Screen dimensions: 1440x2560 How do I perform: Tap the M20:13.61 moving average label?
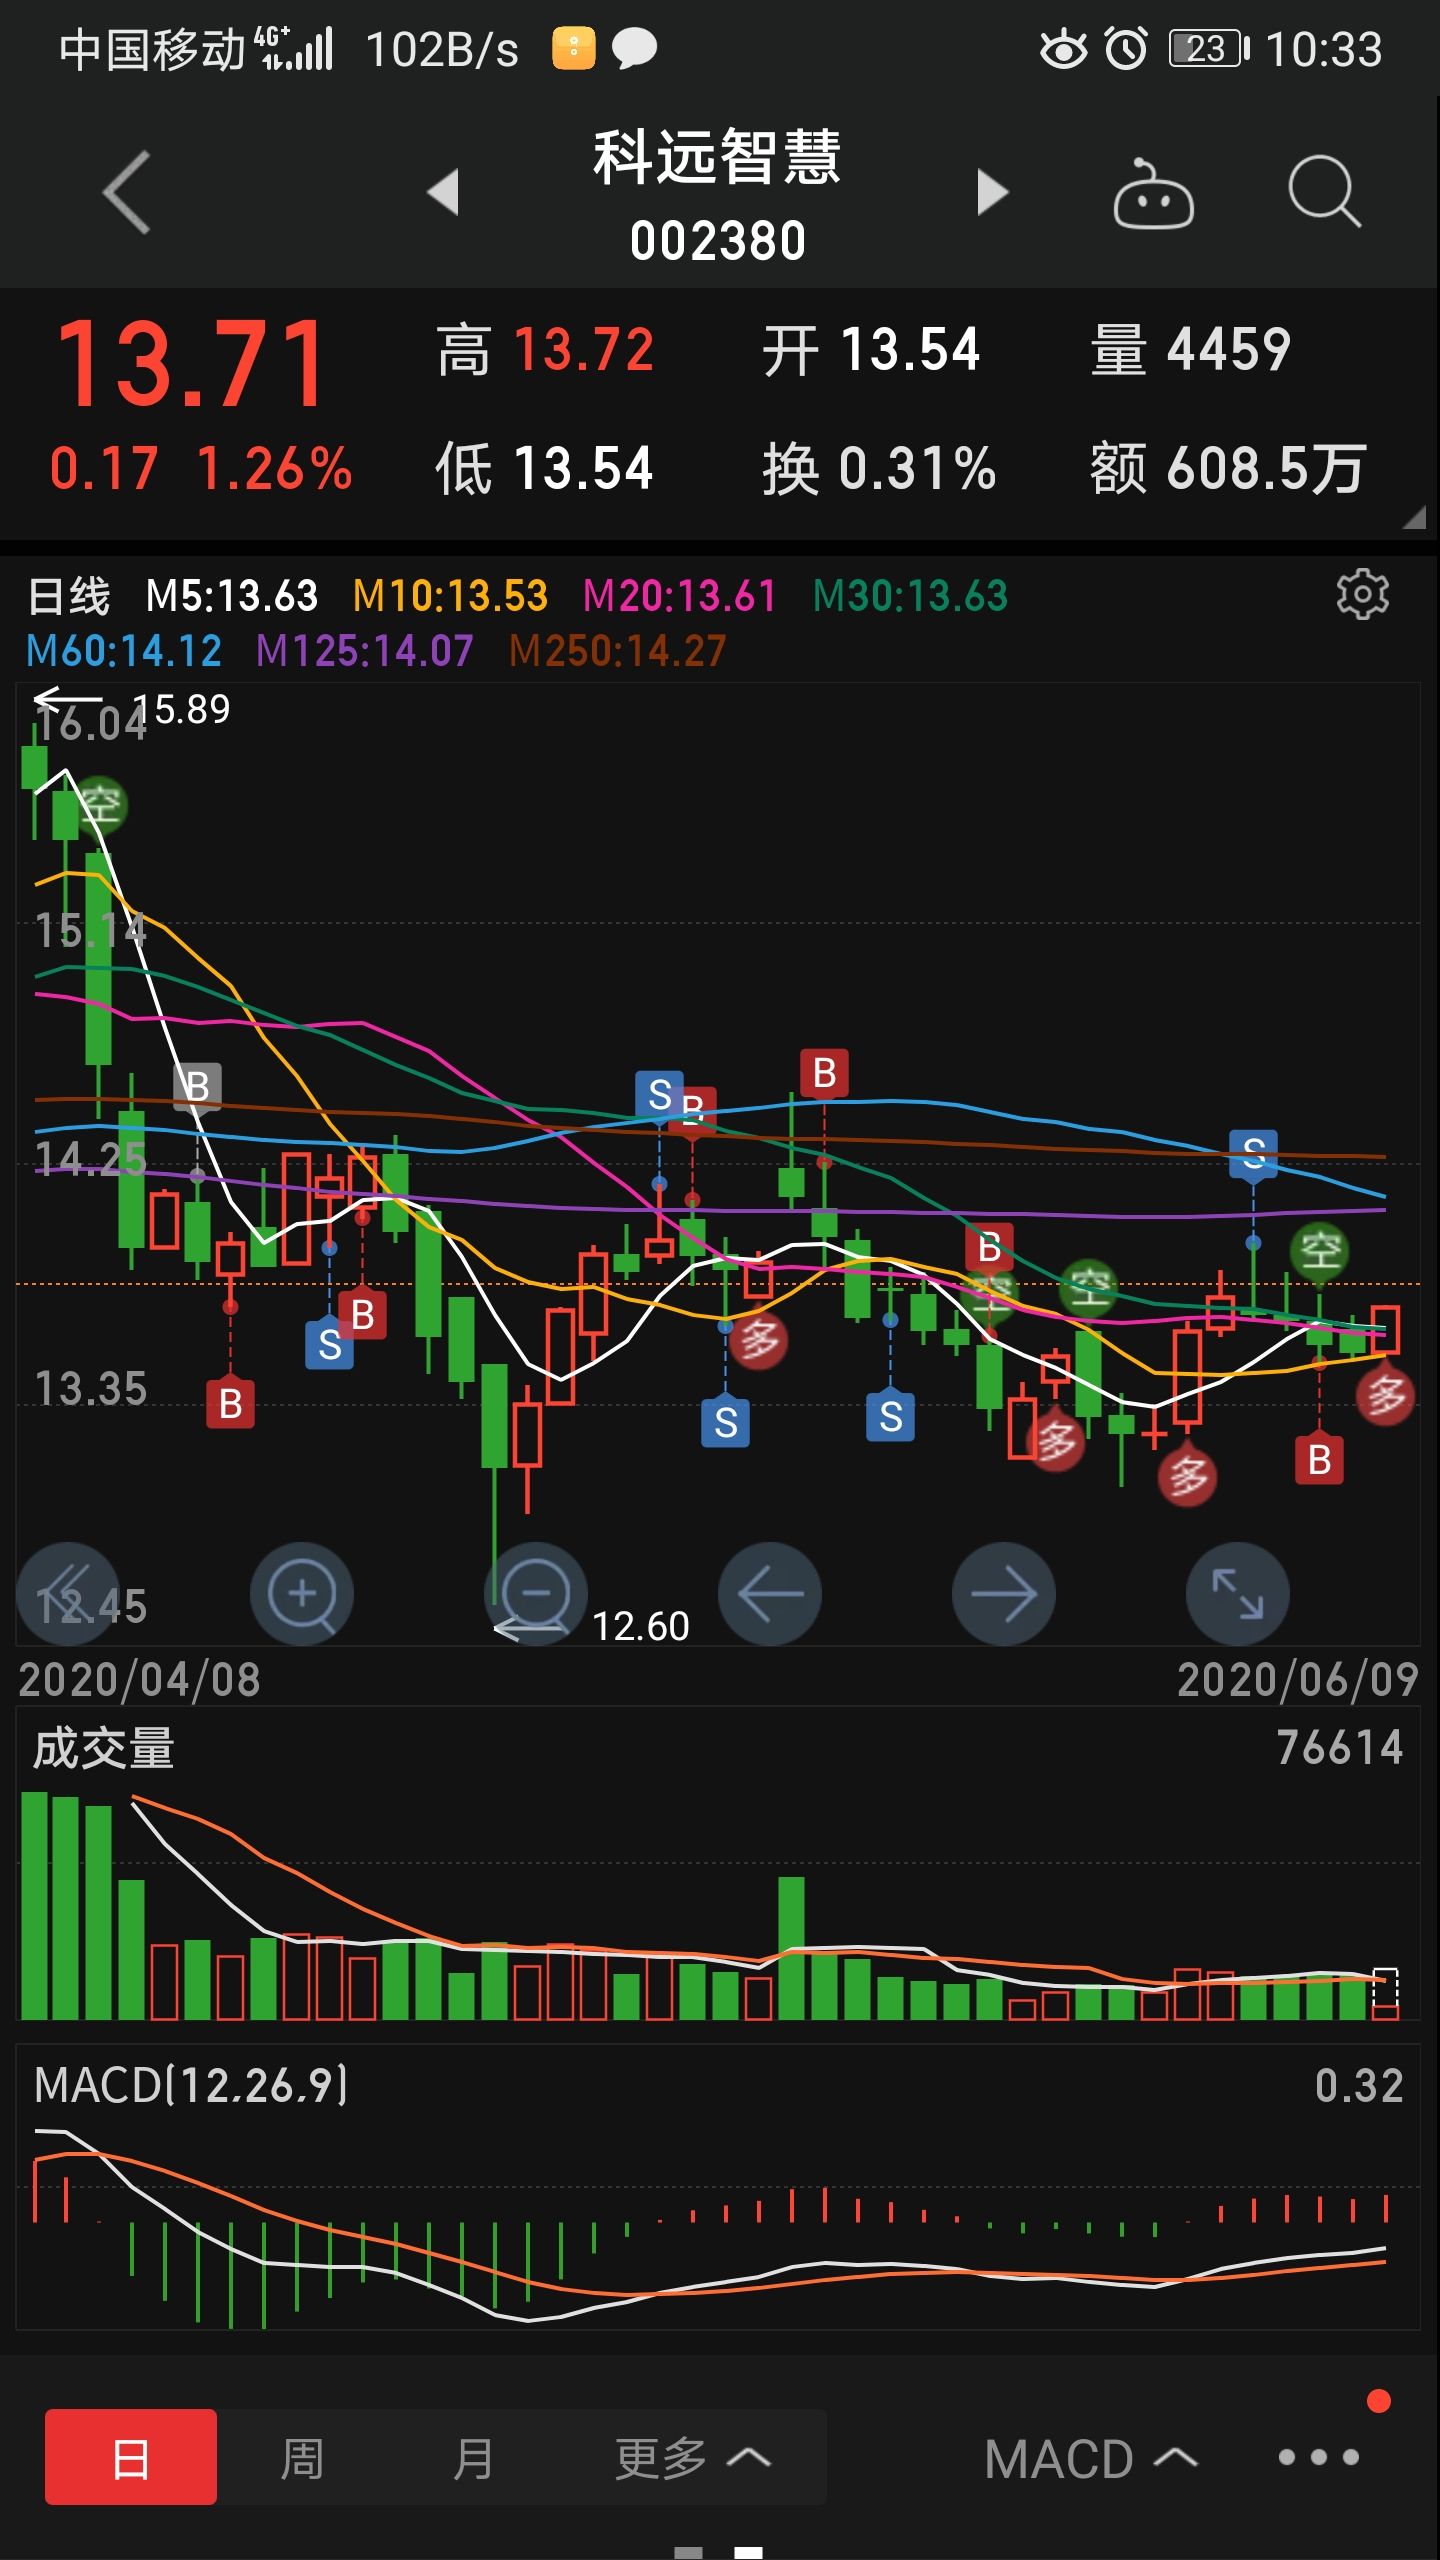[680, 597]
